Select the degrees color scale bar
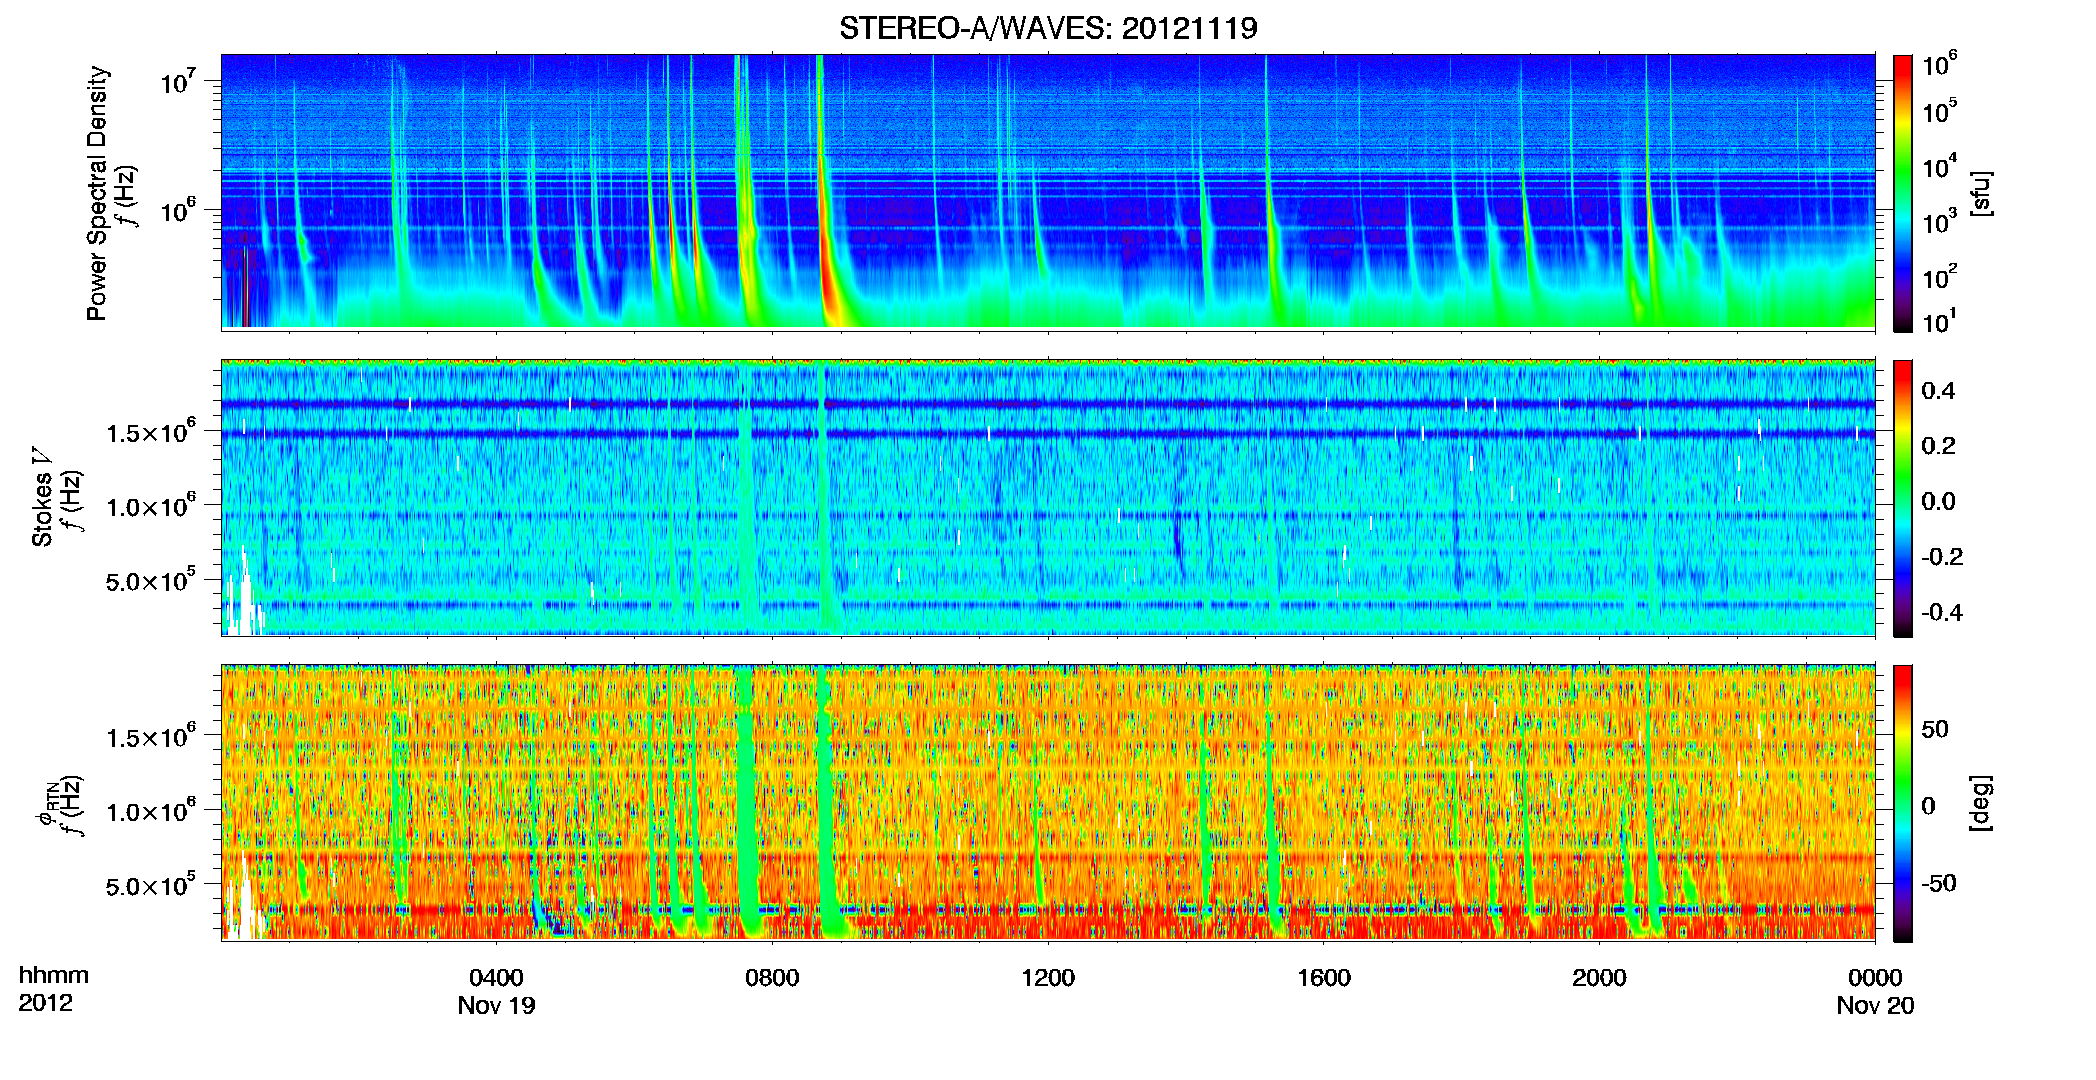 click(1903, 803)
